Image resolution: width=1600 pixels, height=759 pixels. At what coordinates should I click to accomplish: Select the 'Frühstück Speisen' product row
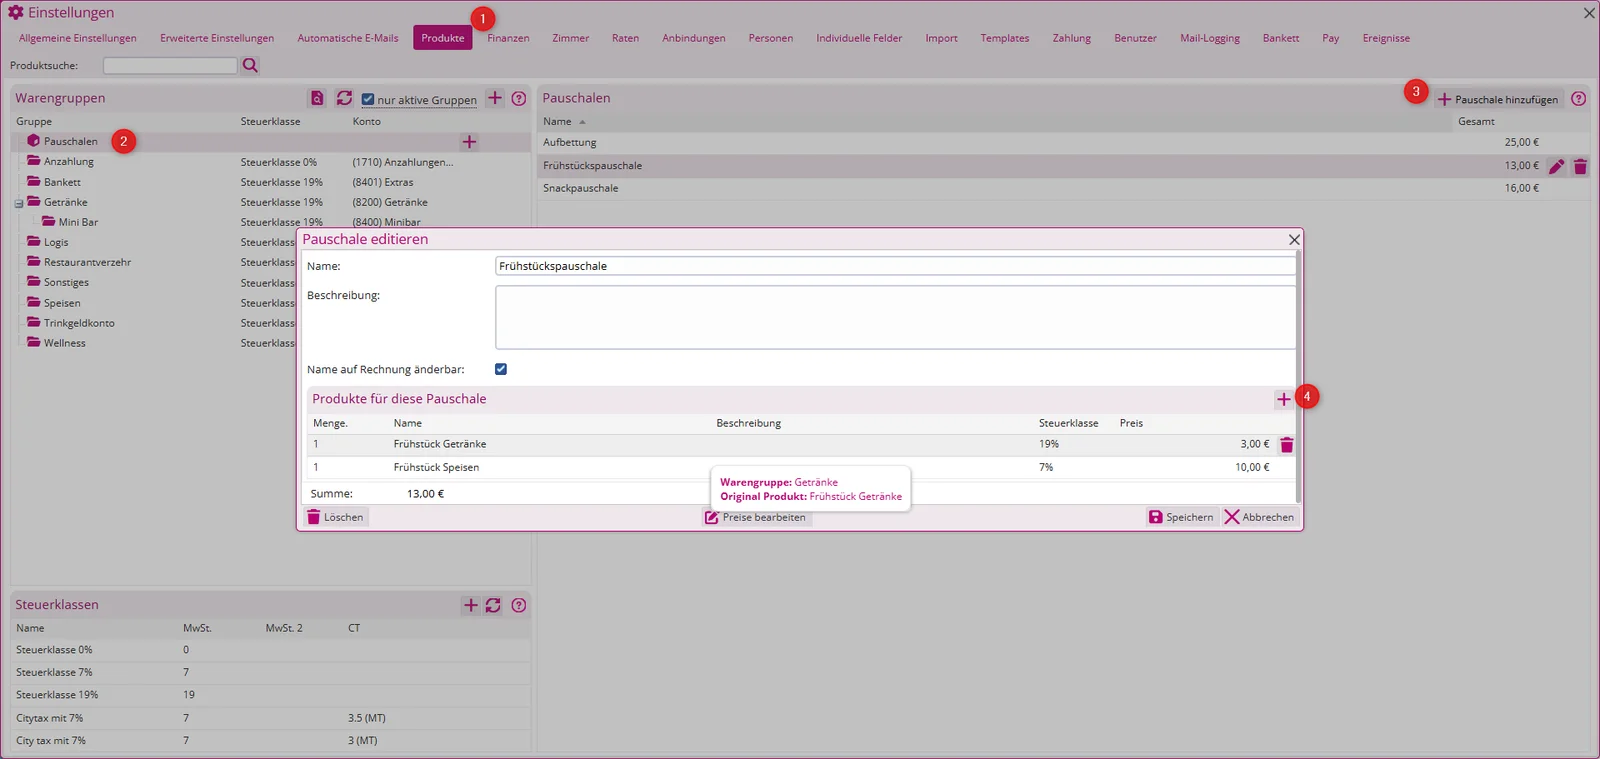801,467
